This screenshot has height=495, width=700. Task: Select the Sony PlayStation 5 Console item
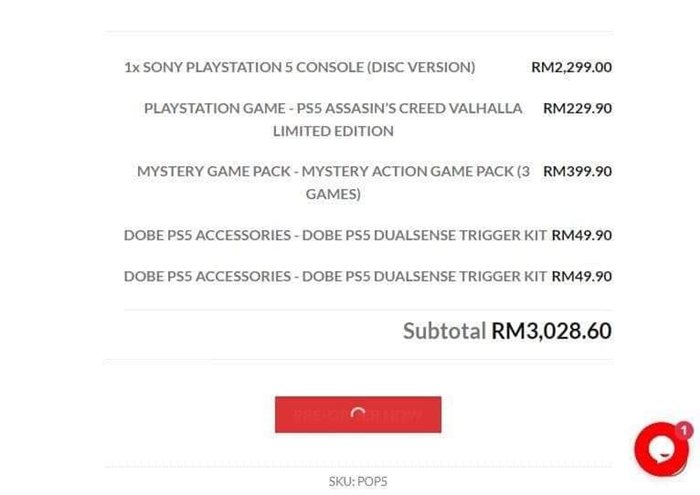(x=300, y=67)
